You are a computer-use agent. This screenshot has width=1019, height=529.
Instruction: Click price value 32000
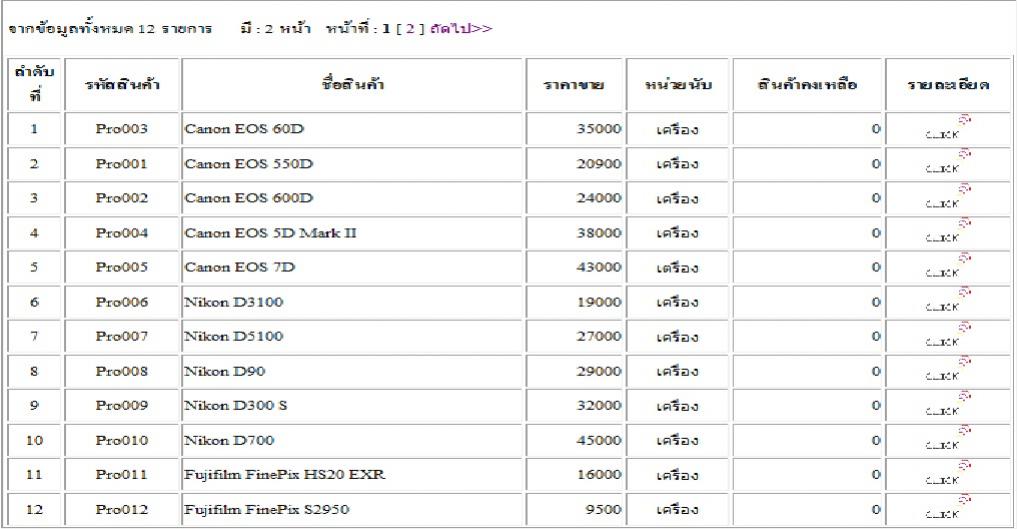(599, 406)
